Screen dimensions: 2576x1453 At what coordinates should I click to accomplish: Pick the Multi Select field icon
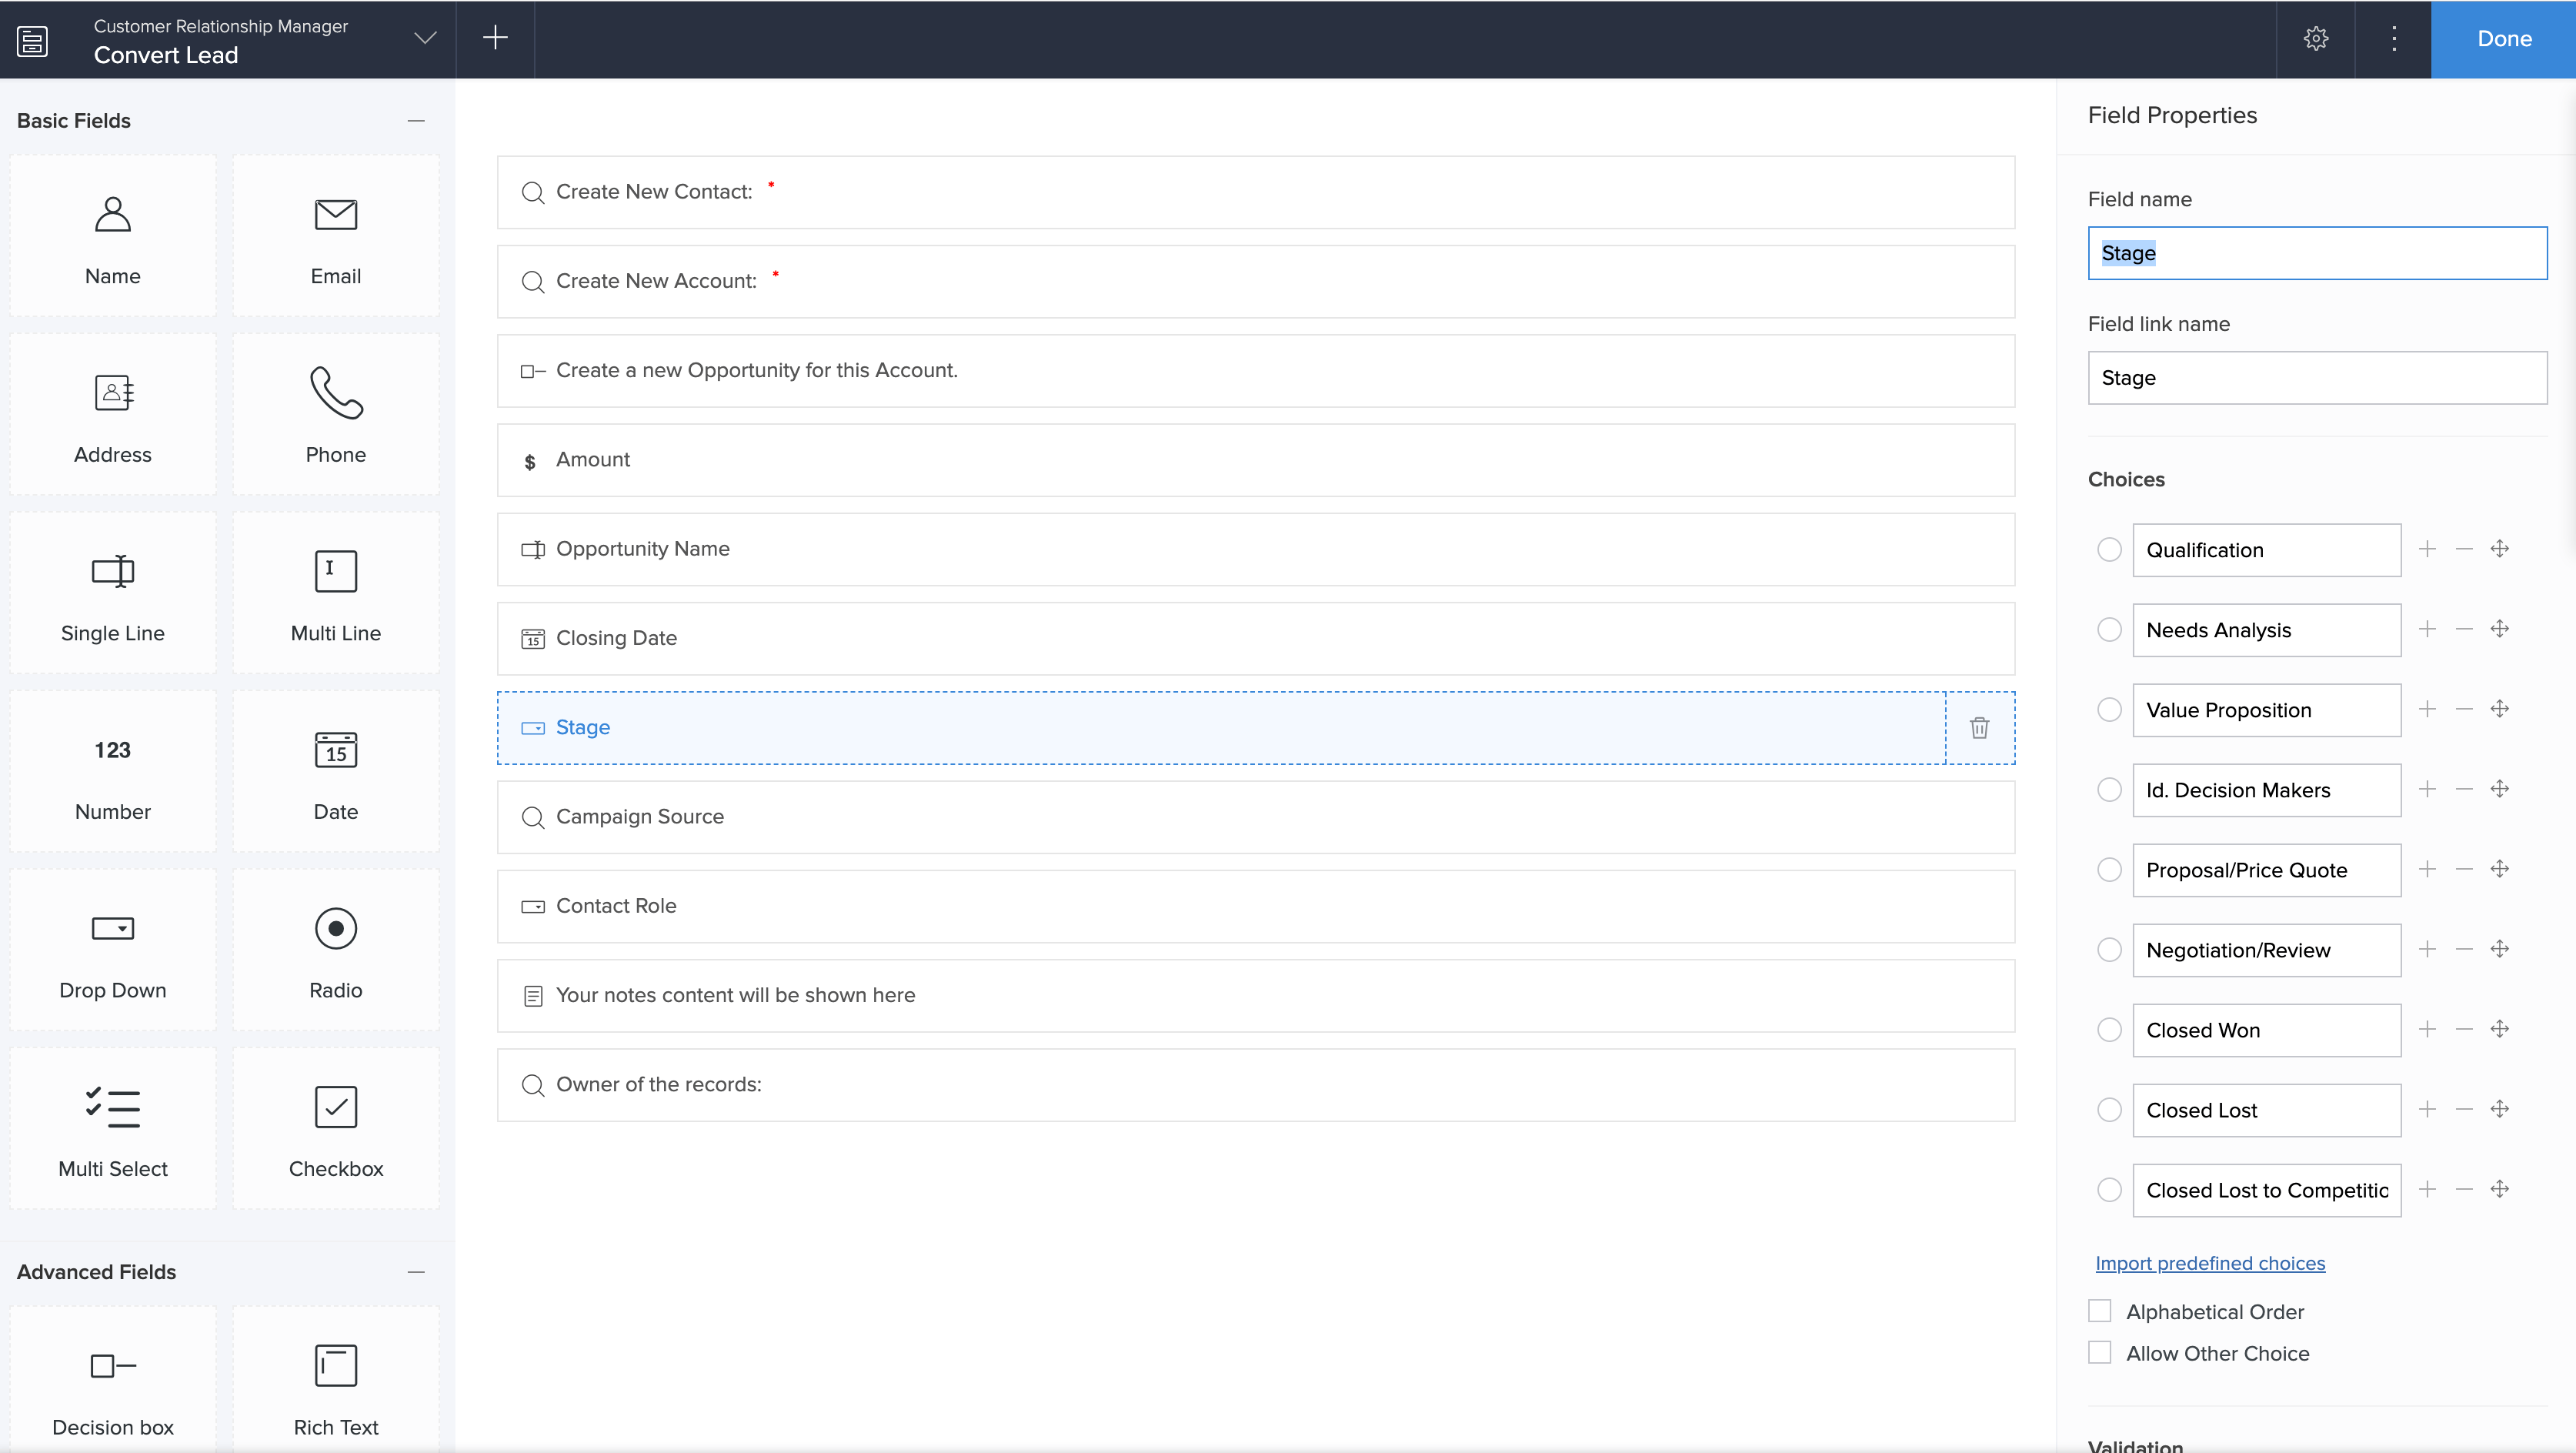(113, 1108)
